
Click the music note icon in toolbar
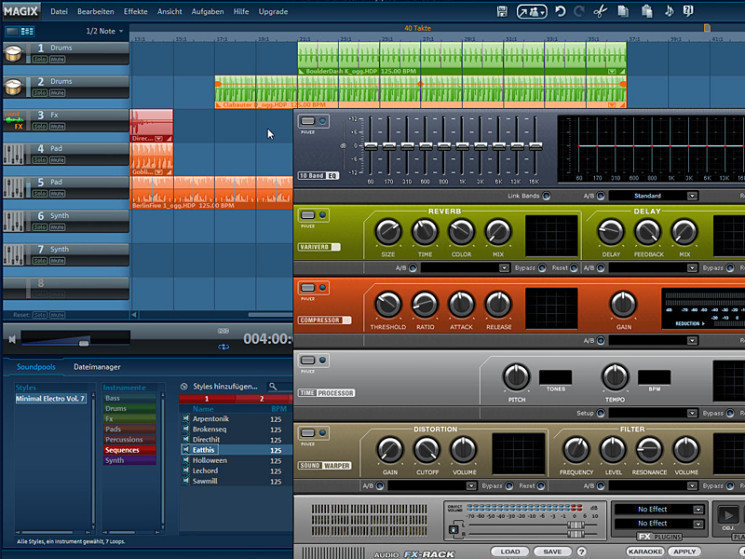click(x=669, y=10)
